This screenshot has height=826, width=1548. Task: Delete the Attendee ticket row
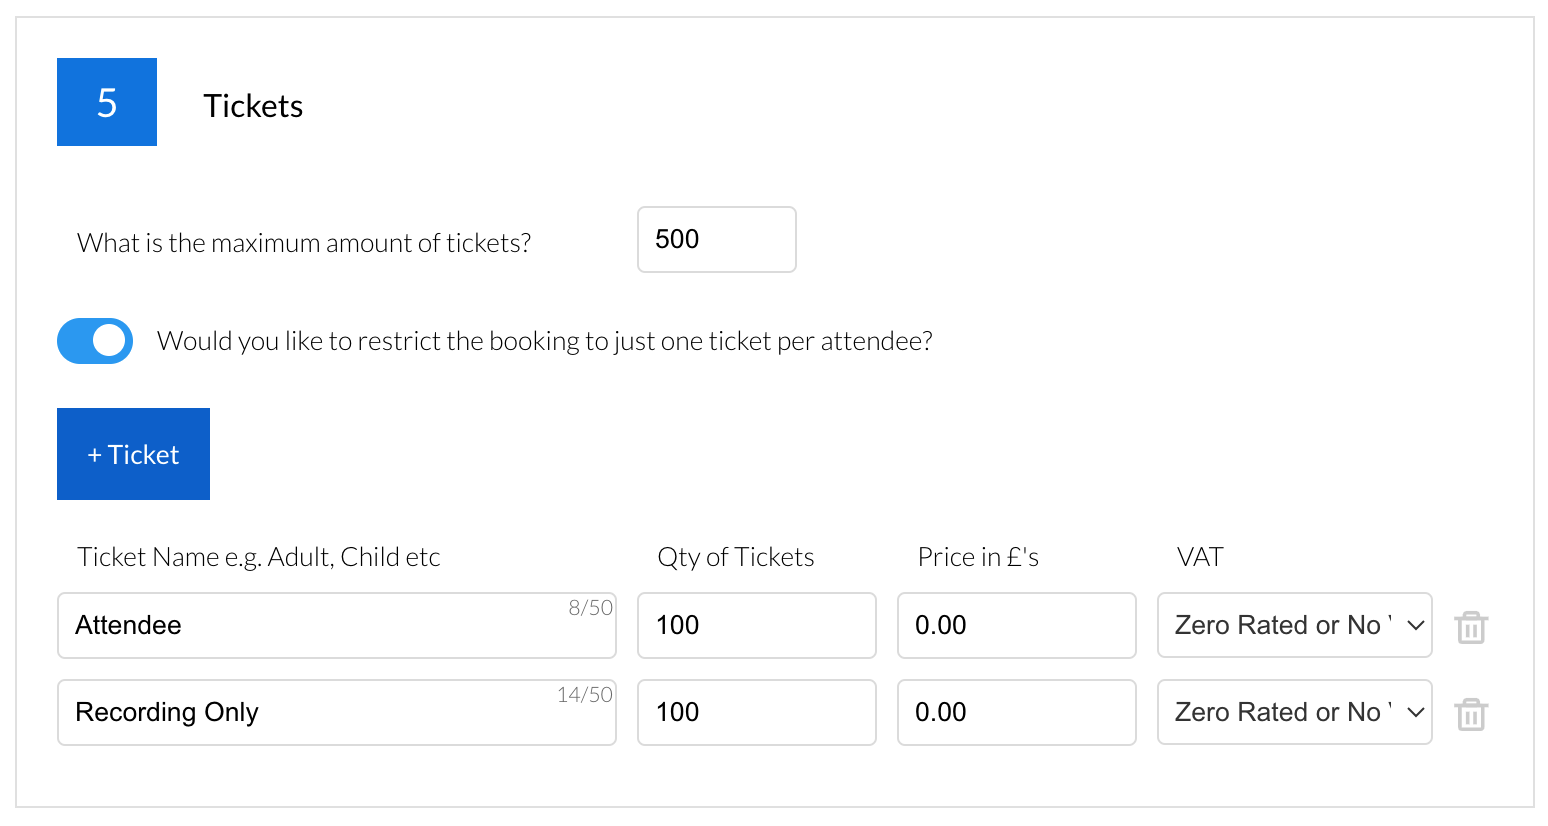pyautogui.click(x=1471, y=627)
